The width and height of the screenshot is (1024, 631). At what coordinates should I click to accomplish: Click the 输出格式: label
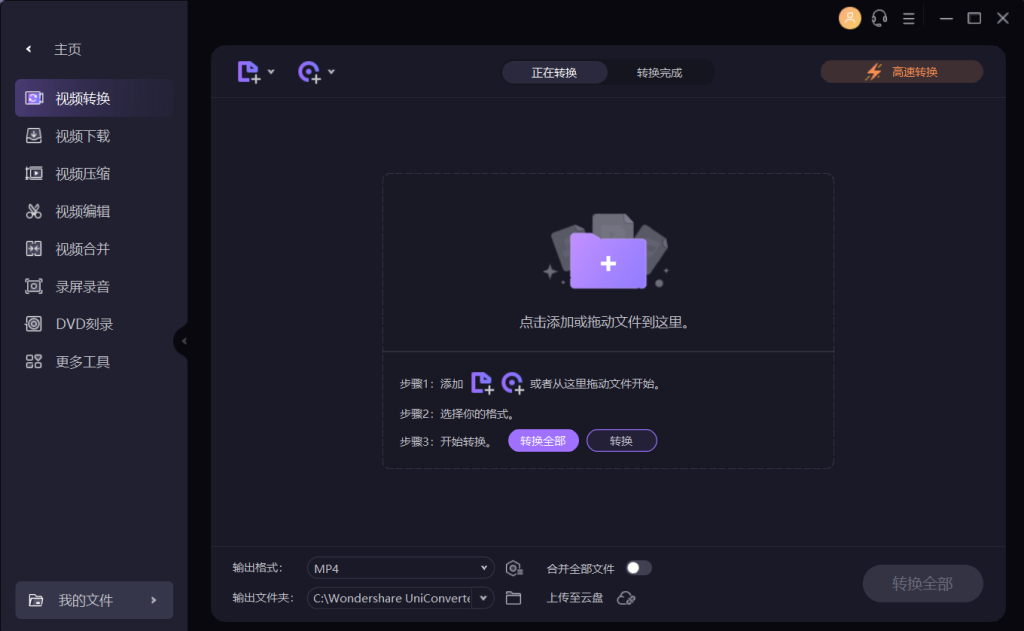click(257, 568)
